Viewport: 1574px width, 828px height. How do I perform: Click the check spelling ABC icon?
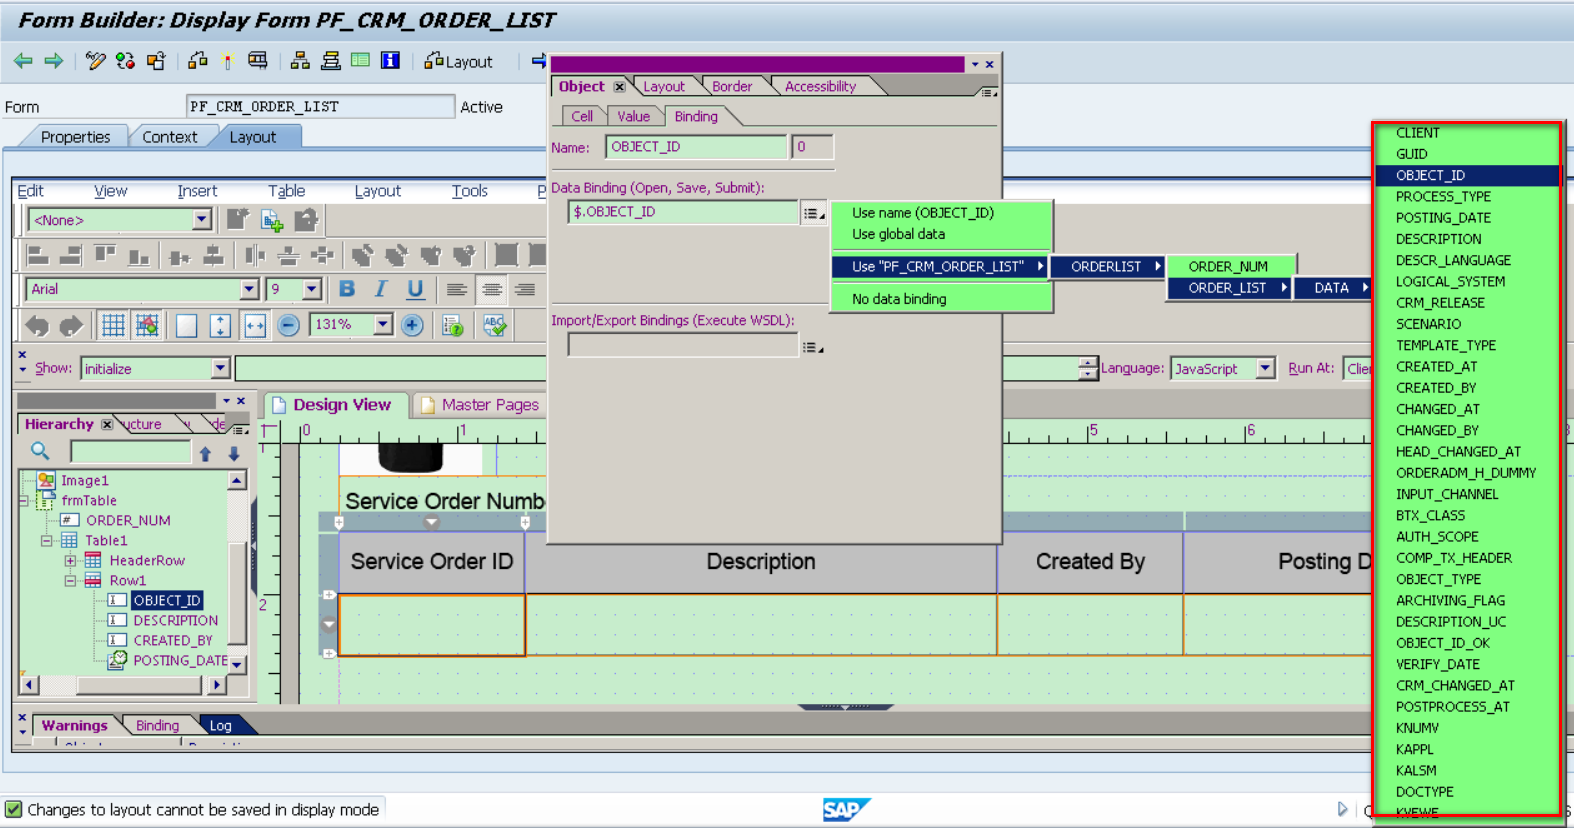click(494, 325)
